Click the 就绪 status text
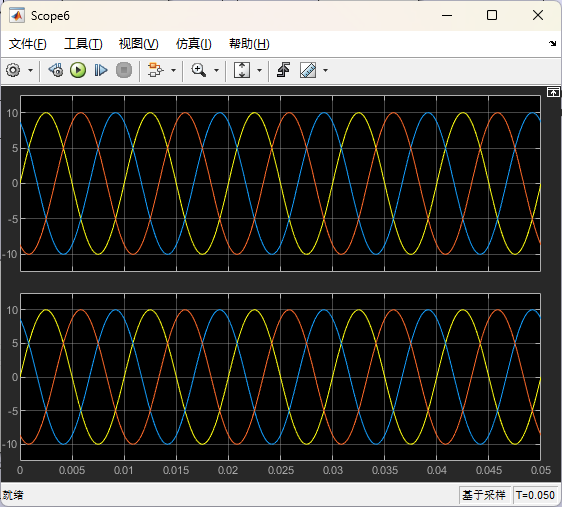562x507 pixels. [x=13, y=495]
